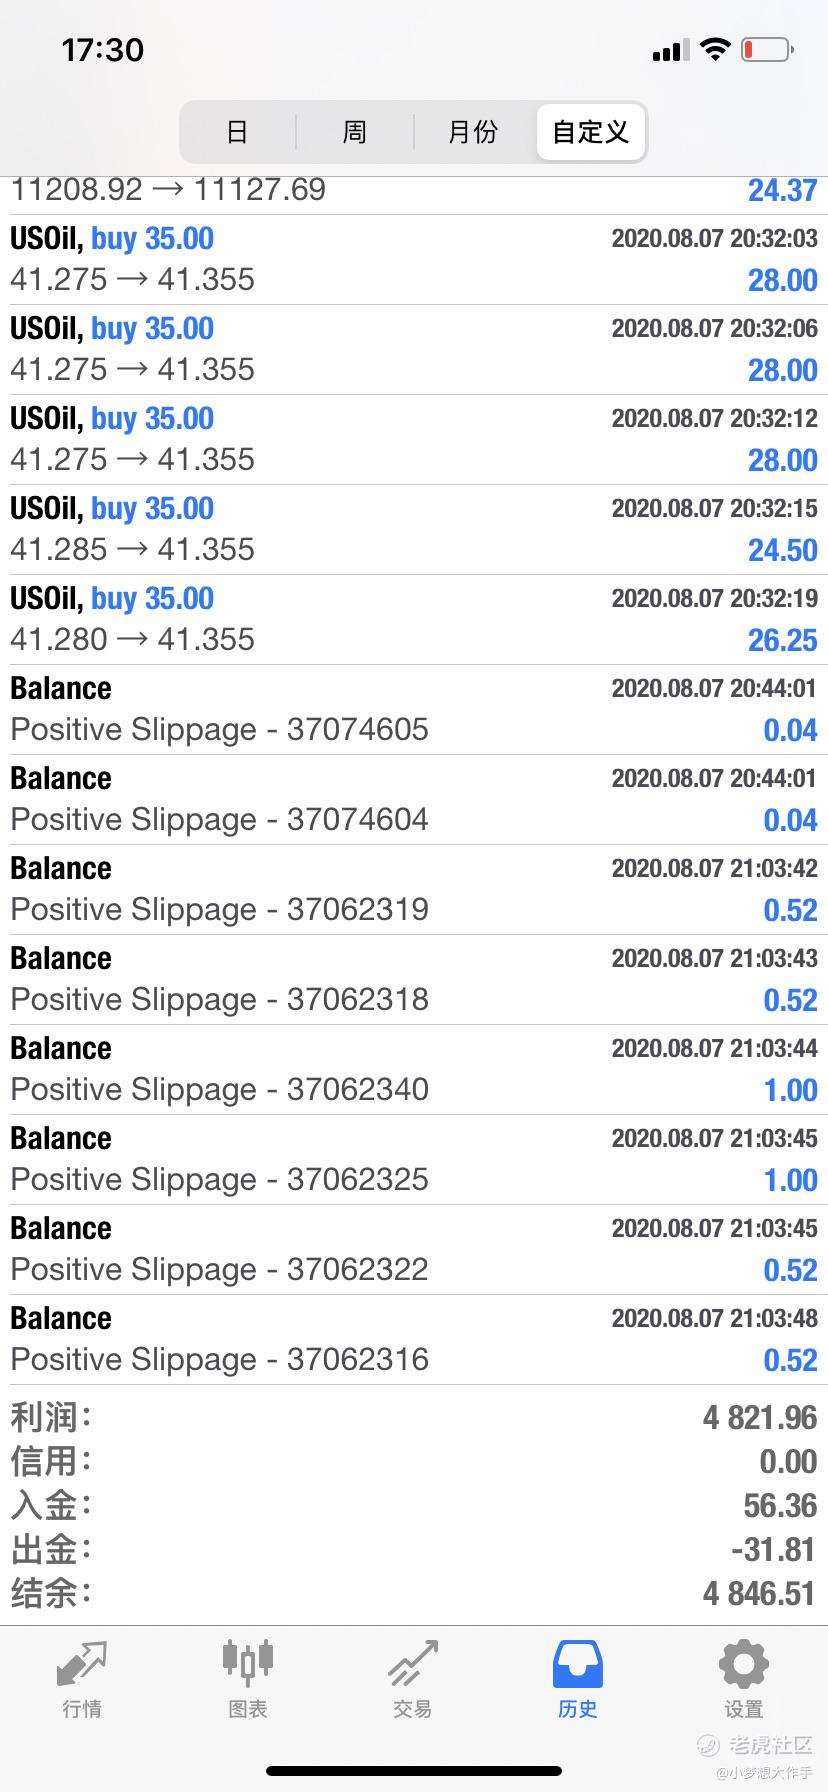Tap the low battery indicator icon
Image resolution: width=828 pixels, height=1792 pixels.
pos(767,50)
